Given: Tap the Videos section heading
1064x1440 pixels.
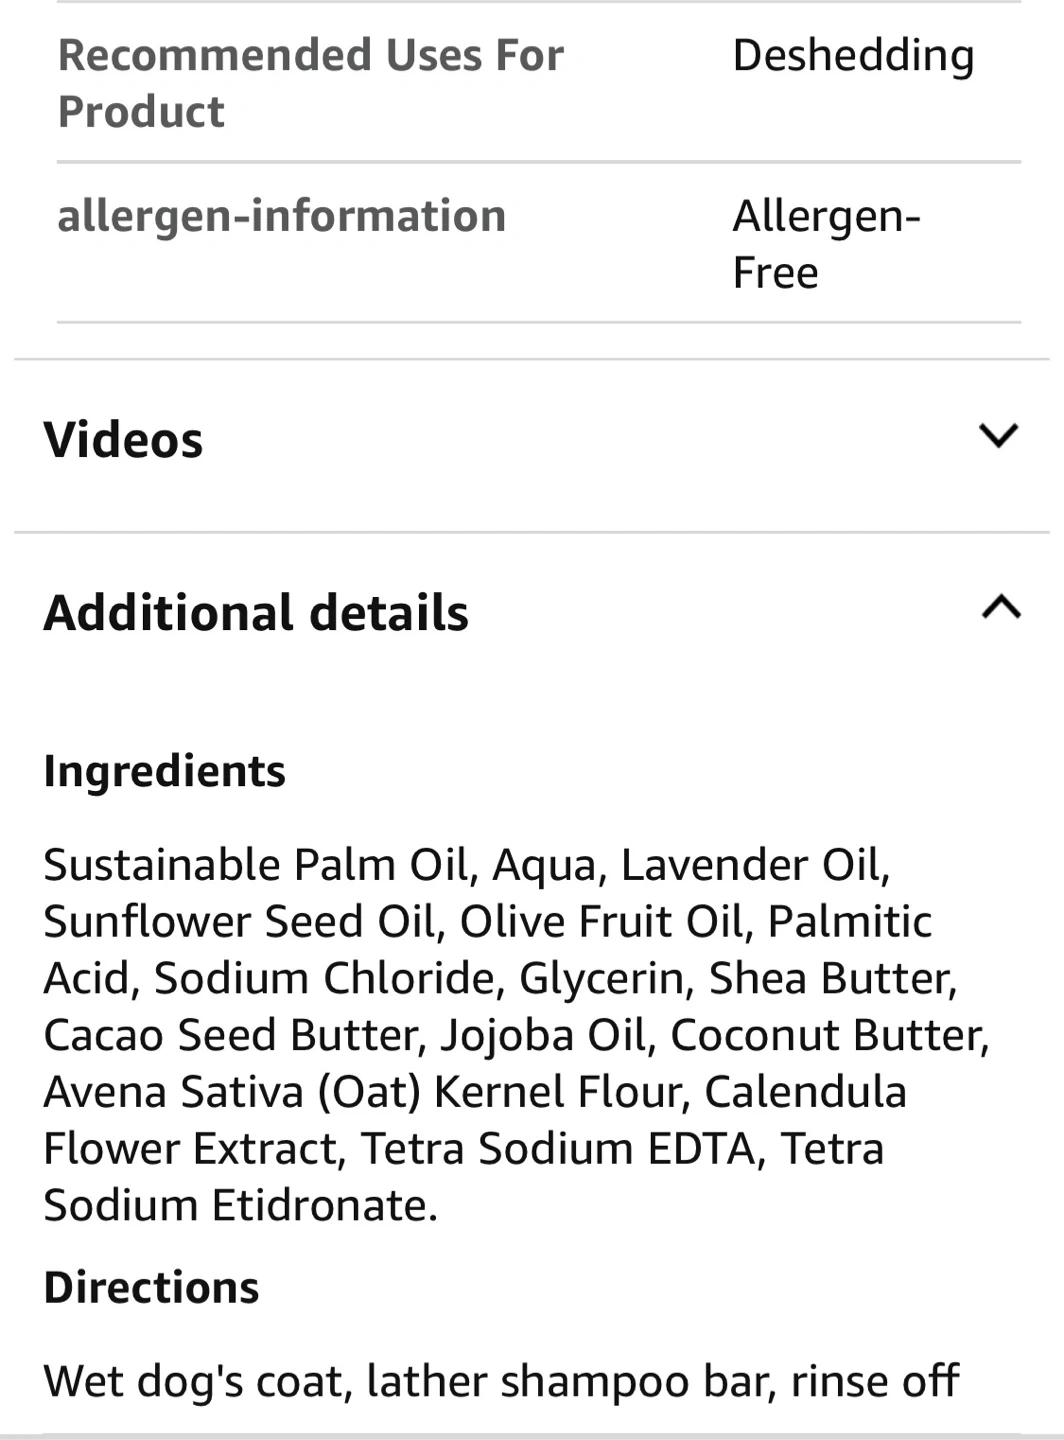Looking at the screenshot, I should pyautogui.click(x=124, y=440).
